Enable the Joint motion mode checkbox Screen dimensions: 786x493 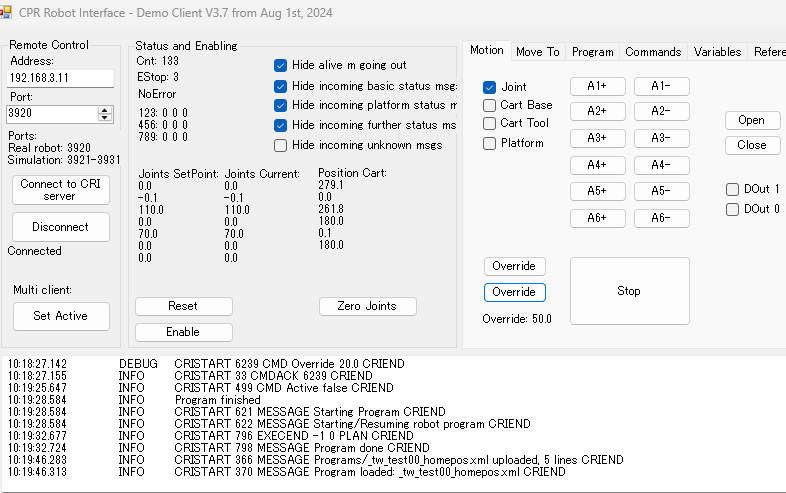point(490,88)
